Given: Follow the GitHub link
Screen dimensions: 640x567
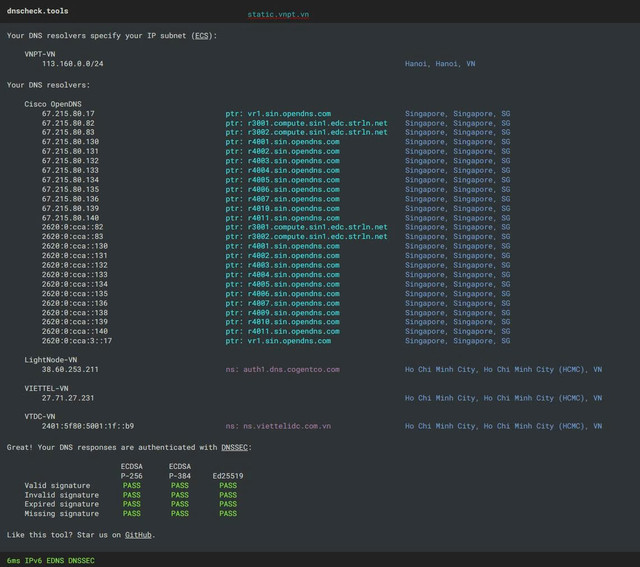Looking at the screenshot, I should tap(138, 535).
